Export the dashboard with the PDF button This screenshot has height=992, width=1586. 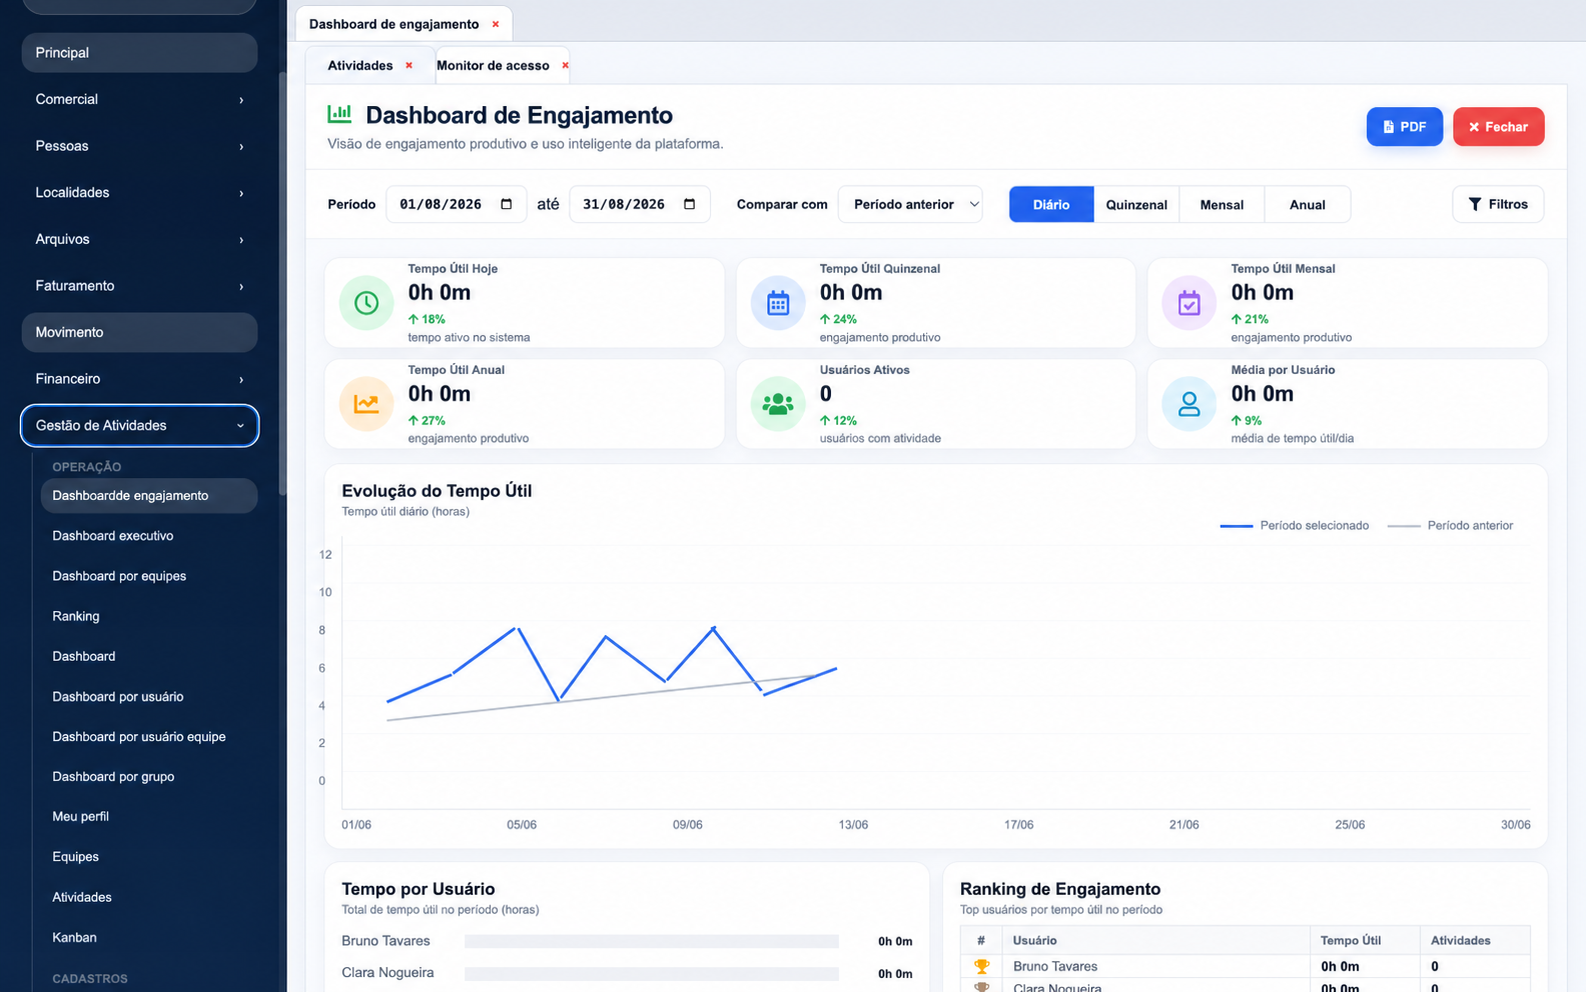1404,126
